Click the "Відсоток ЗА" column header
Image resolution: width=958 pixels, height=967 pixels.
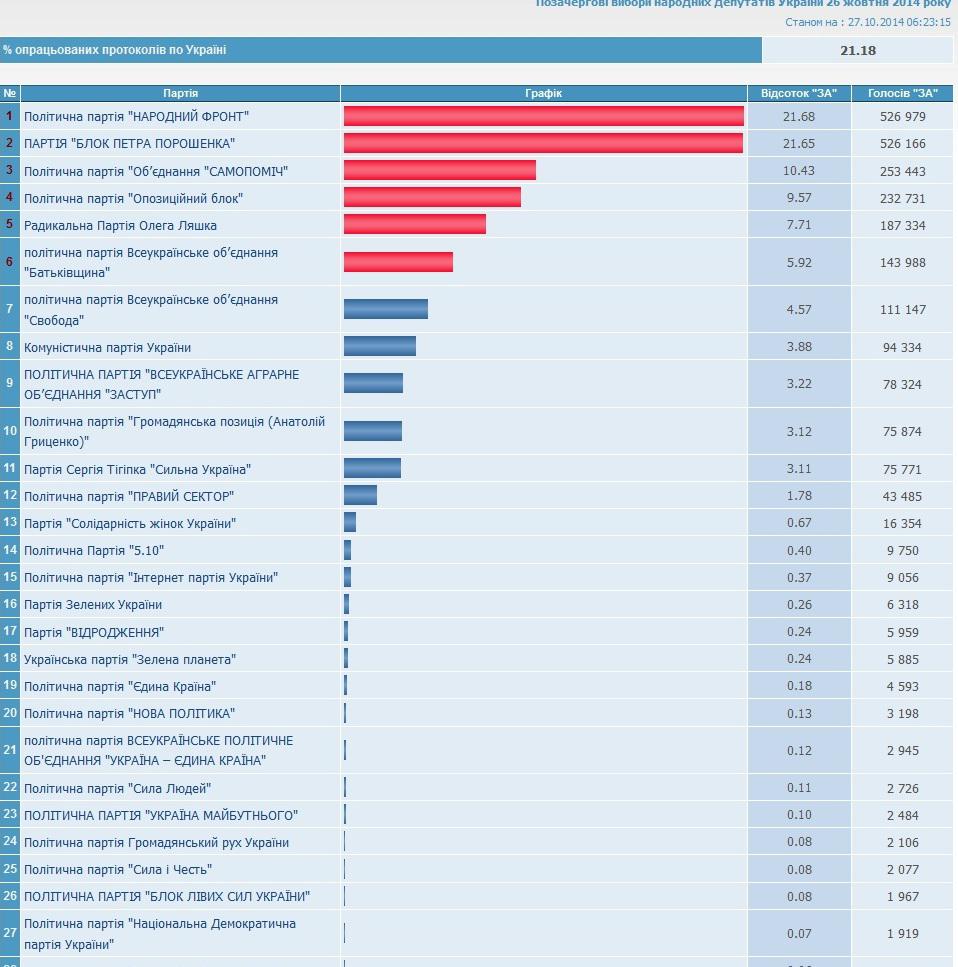pos(799,93)
